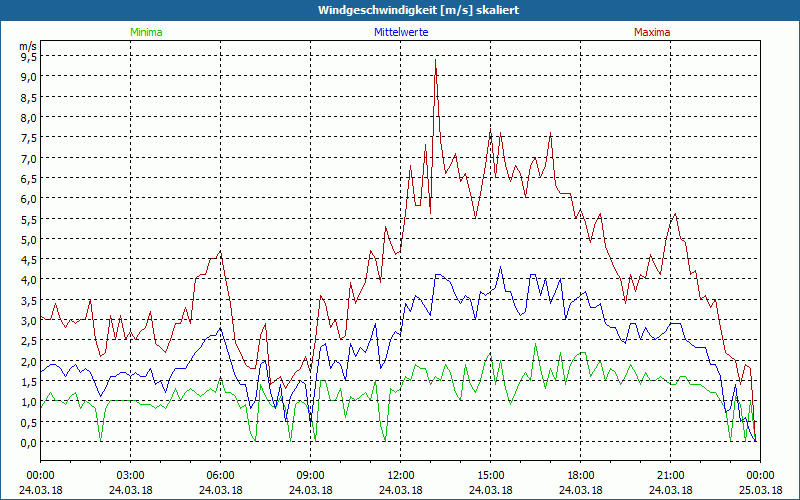Click the 2,5 y-axis tick label
The image size is (800, 500).
[28, 341]
